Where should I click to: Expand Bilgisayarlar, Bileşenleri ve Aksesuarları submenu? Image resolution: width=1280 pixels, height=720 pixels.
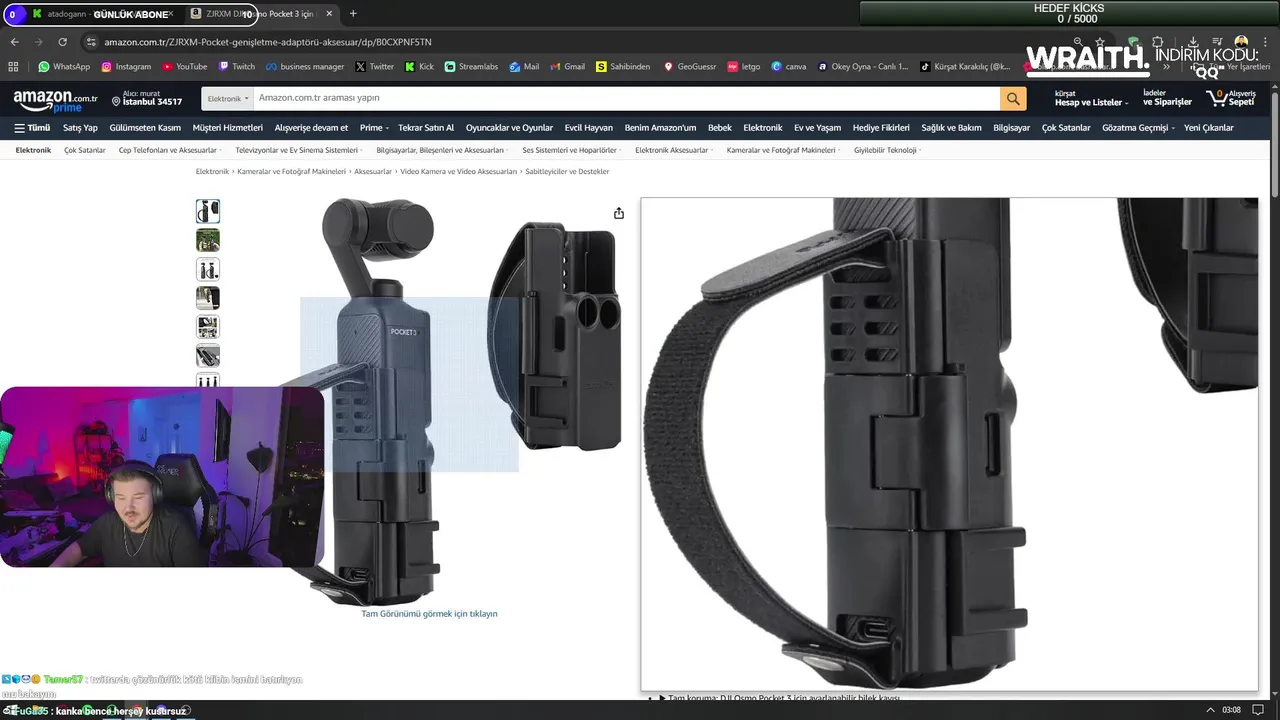442,150
